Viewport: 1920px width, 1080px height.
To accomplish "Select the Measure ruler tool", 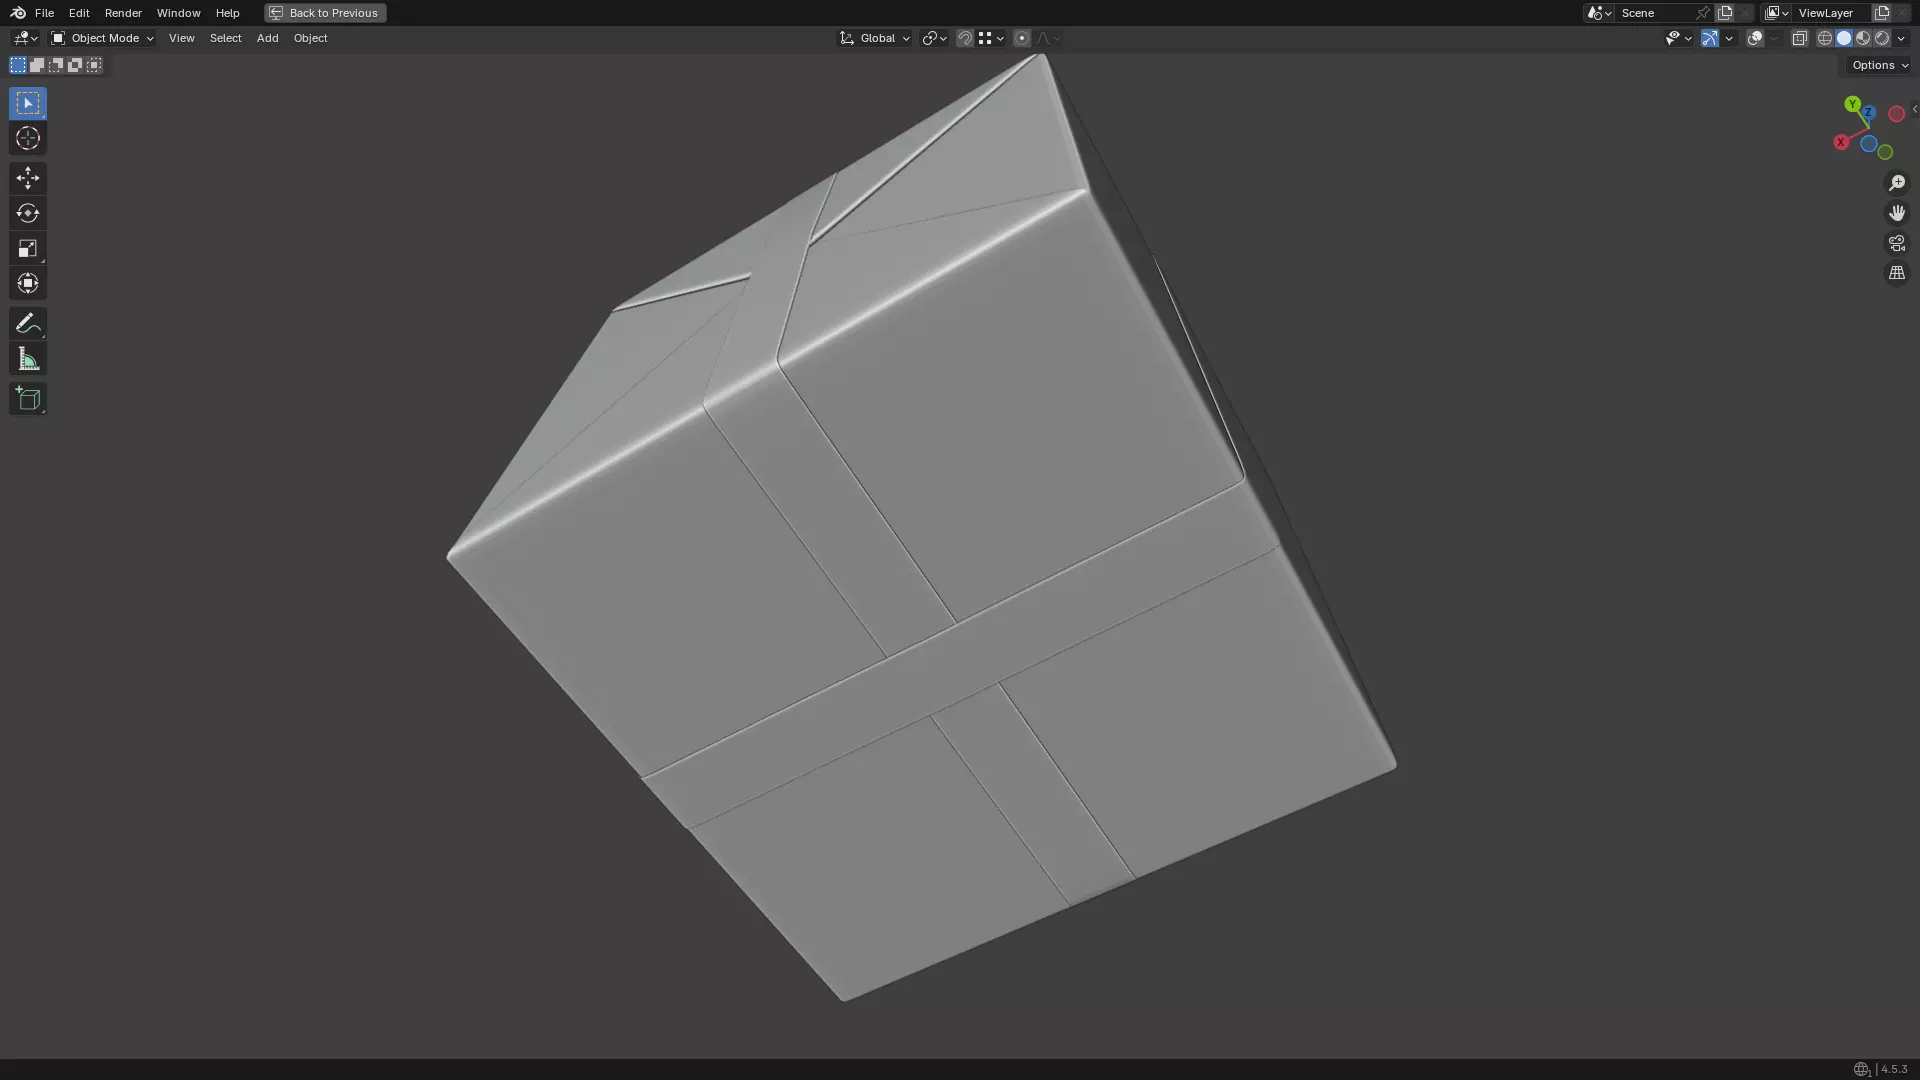I will pos(27,360).
